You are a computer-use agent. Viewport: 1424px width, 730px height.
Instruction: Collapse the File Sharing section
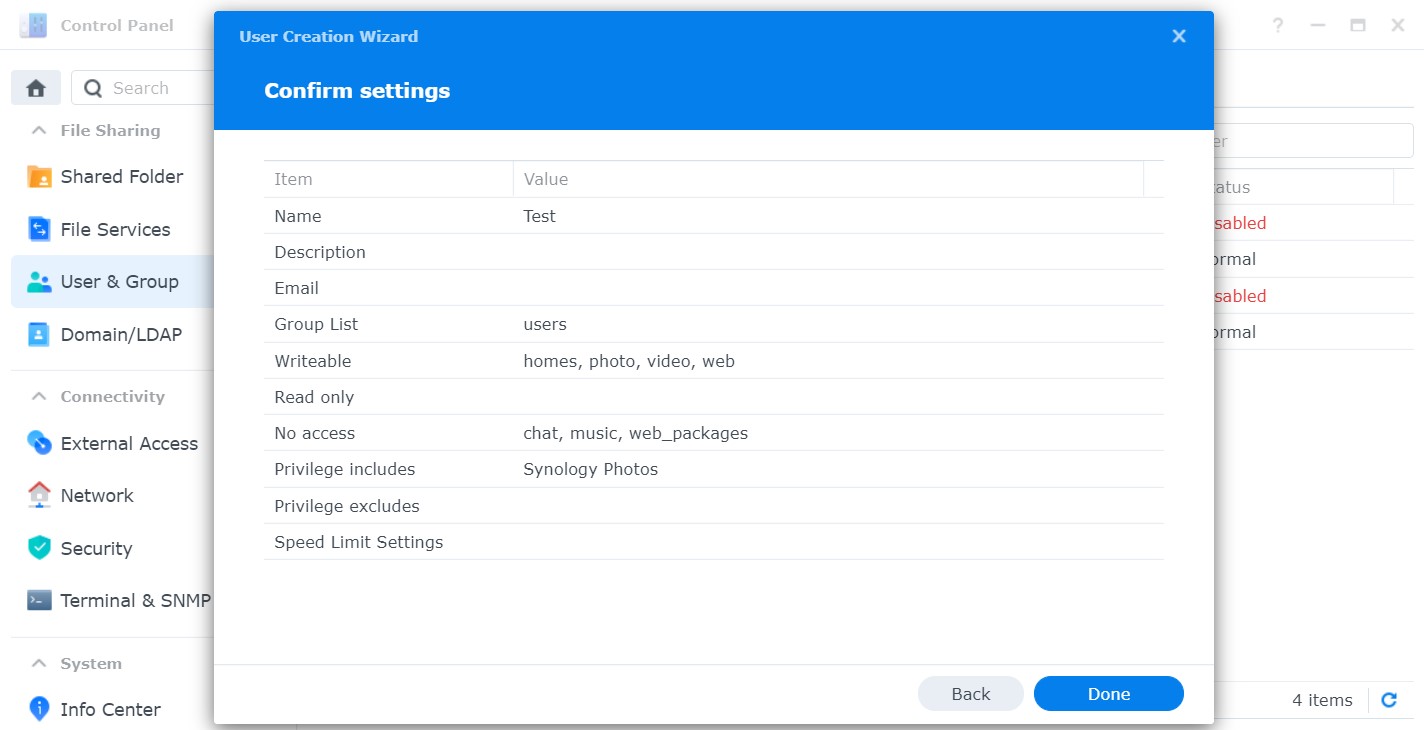[39, 130]
